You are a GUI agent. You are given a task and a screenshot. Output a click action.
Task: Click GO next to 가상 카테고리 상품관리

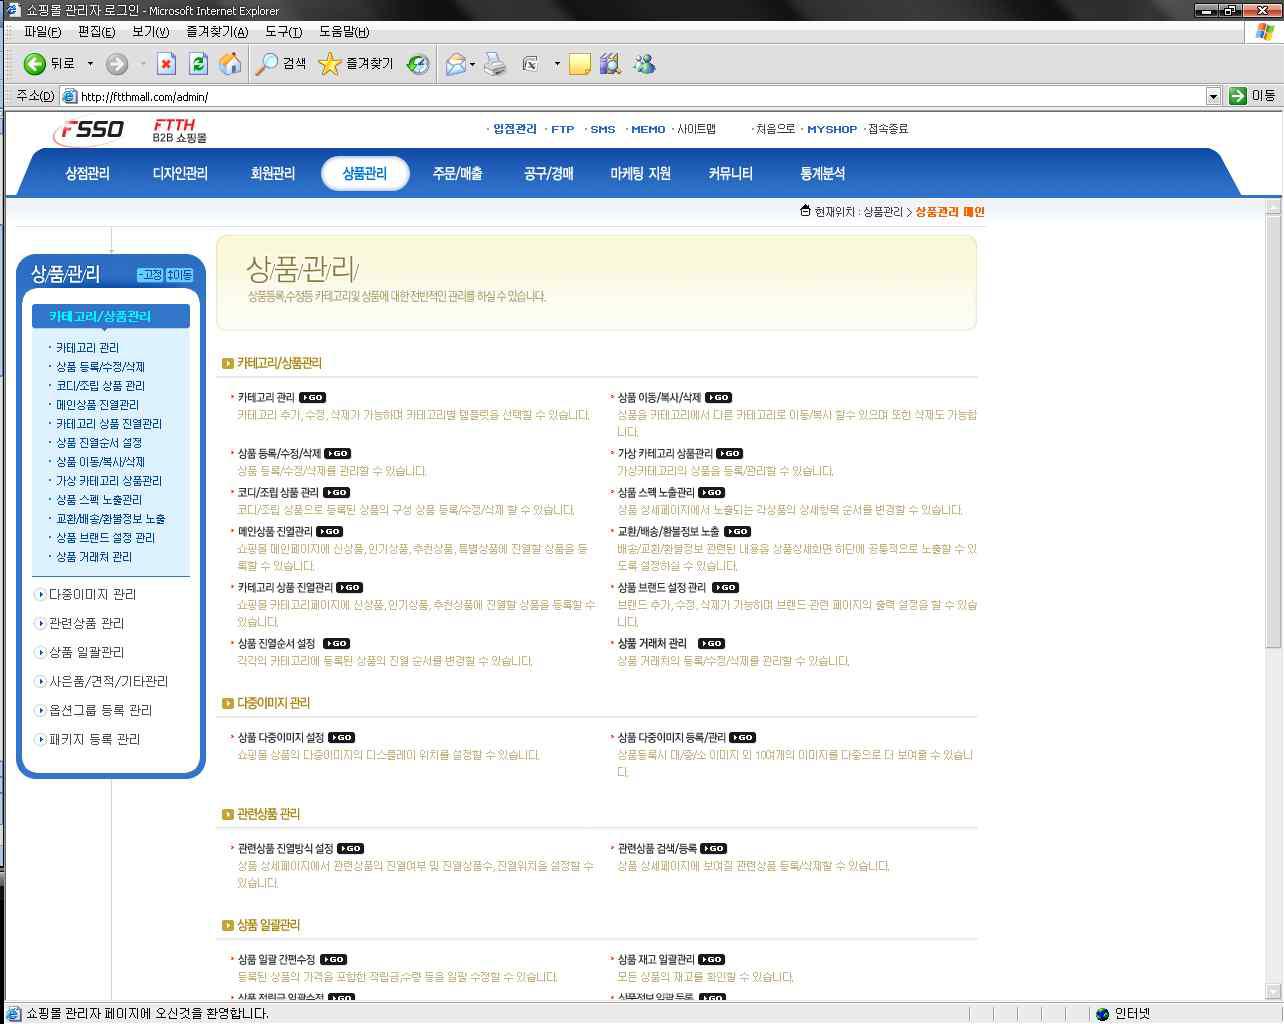729,454
